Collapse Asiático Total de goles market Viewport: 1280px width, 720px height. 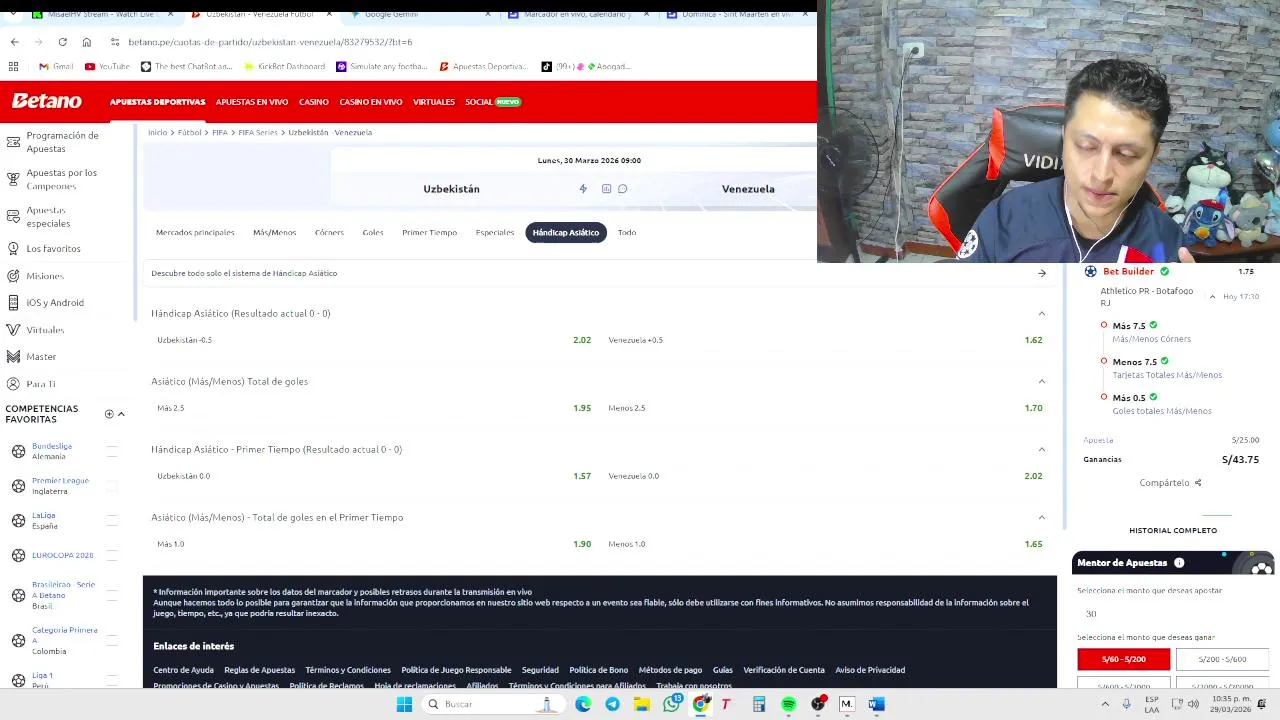[1041, 382]
